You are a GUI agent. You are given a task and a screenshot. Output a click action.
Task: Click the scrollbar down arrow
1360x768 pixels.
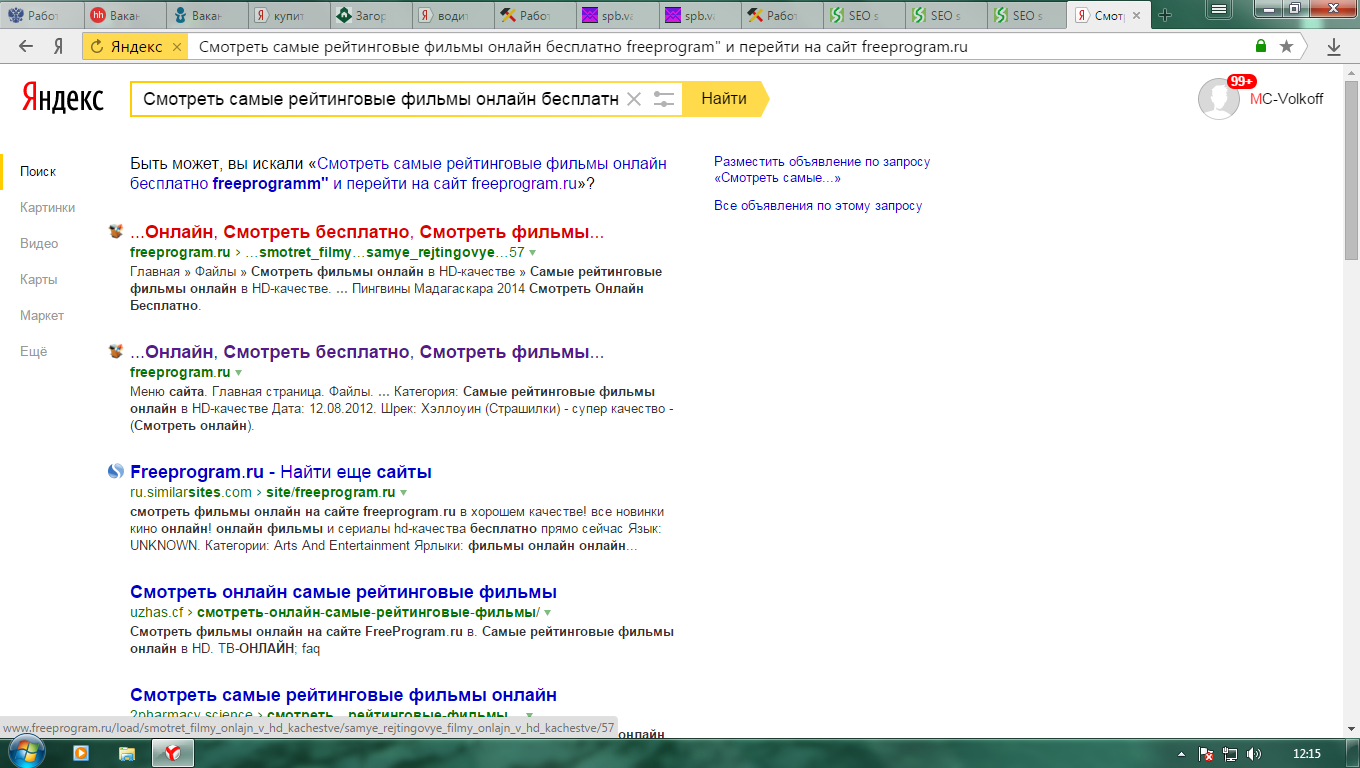1351,729
